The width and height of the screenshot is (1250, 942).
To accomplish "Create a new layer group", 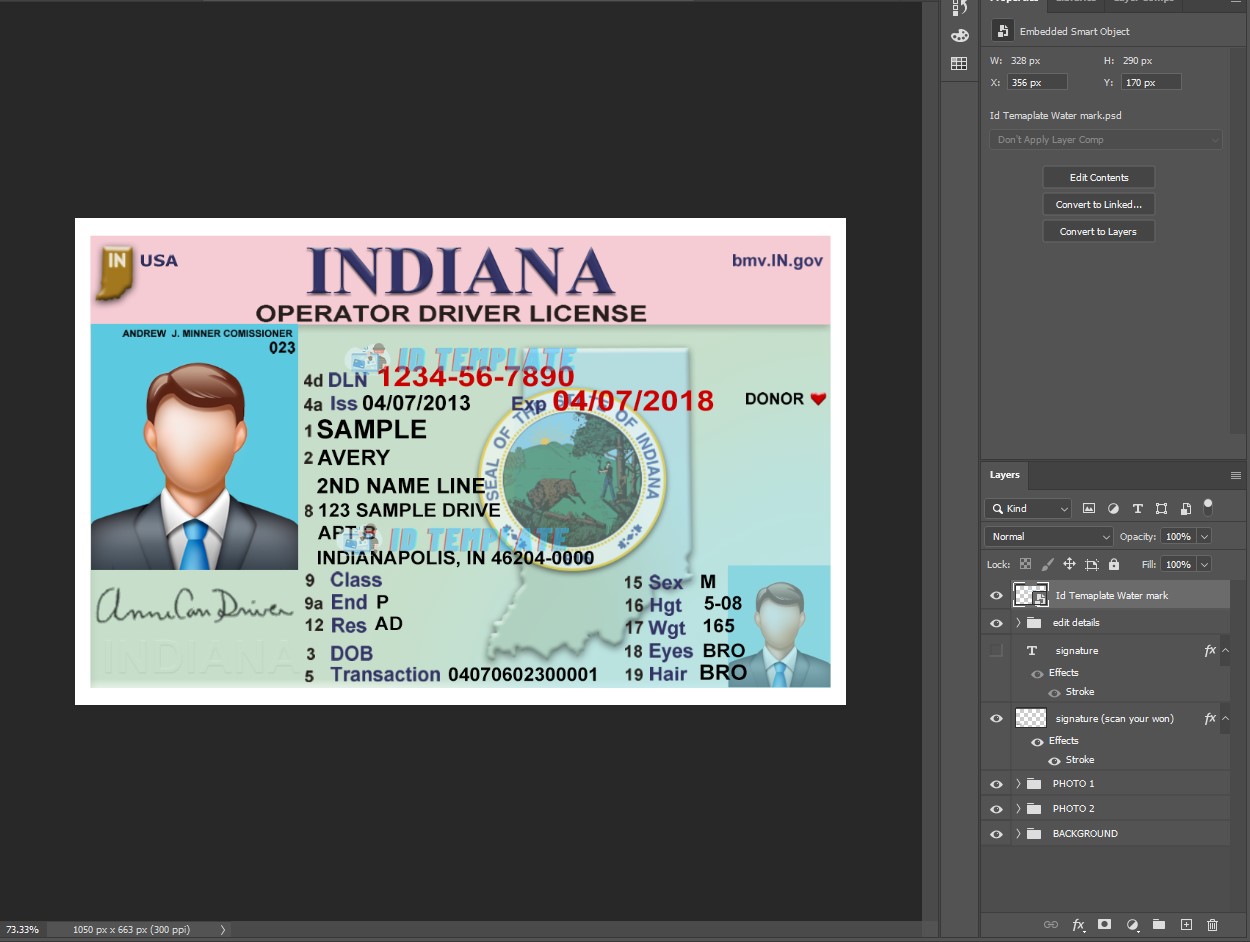I will (x=1159, y=925).
